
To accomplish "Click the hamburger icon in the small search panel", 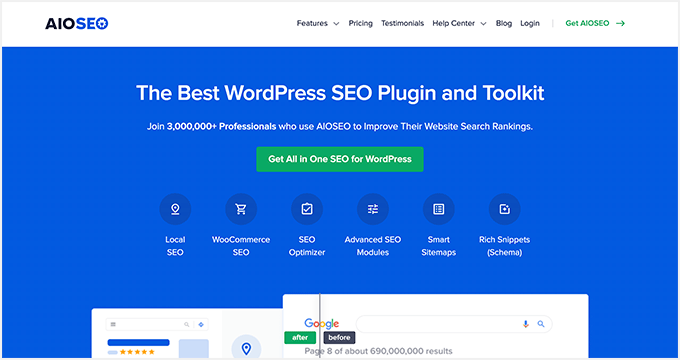I will 113,324.
